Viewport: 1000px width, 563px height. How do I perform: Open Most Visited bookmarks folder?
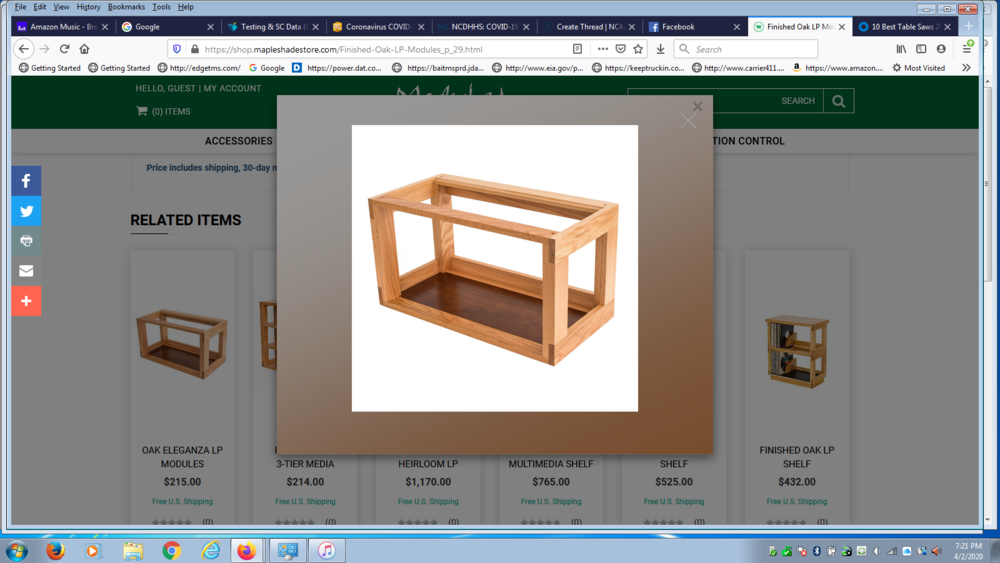918,68
